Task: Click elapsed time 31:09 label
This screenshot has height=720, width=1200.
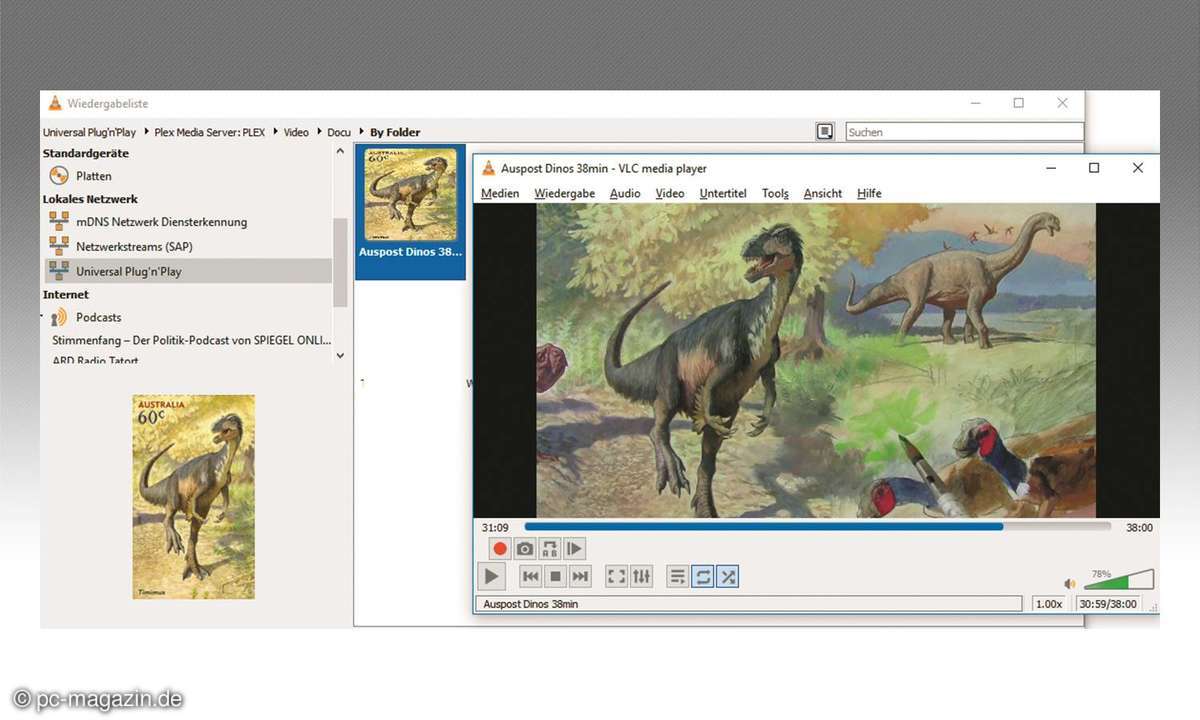Action: [495, 528]
